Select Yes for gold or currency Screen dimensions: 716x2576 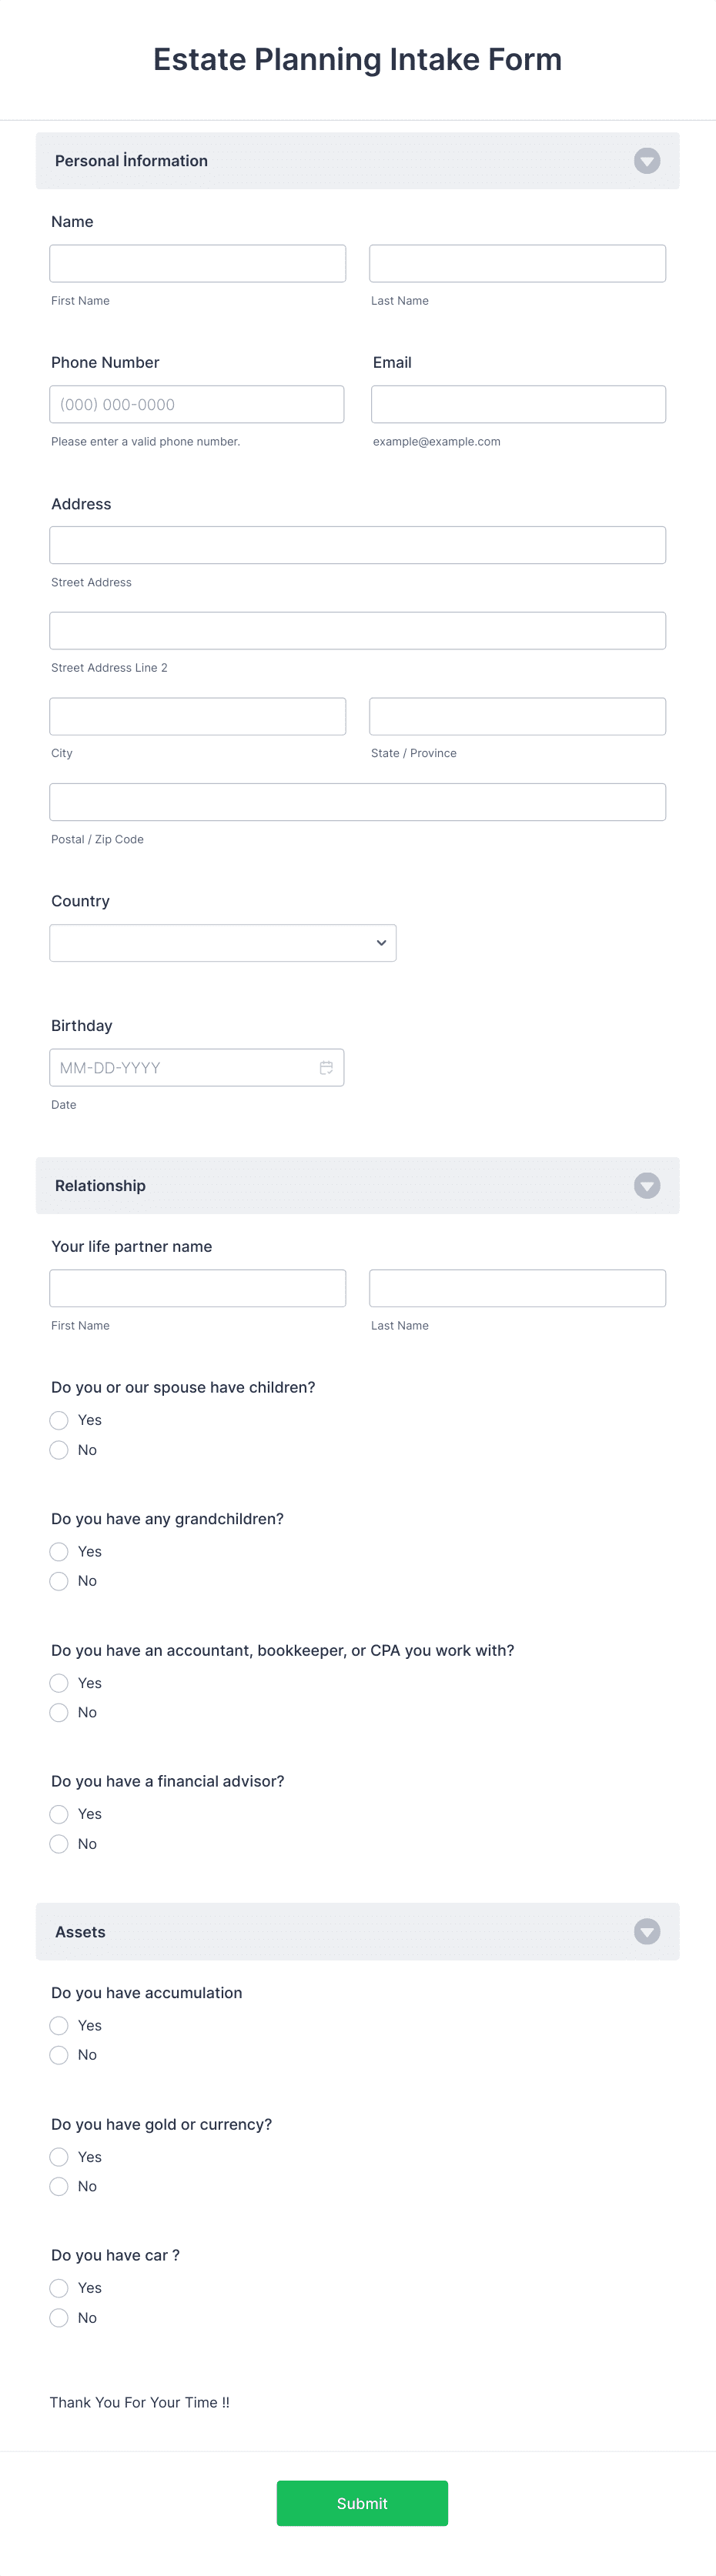pos(58,2156)
